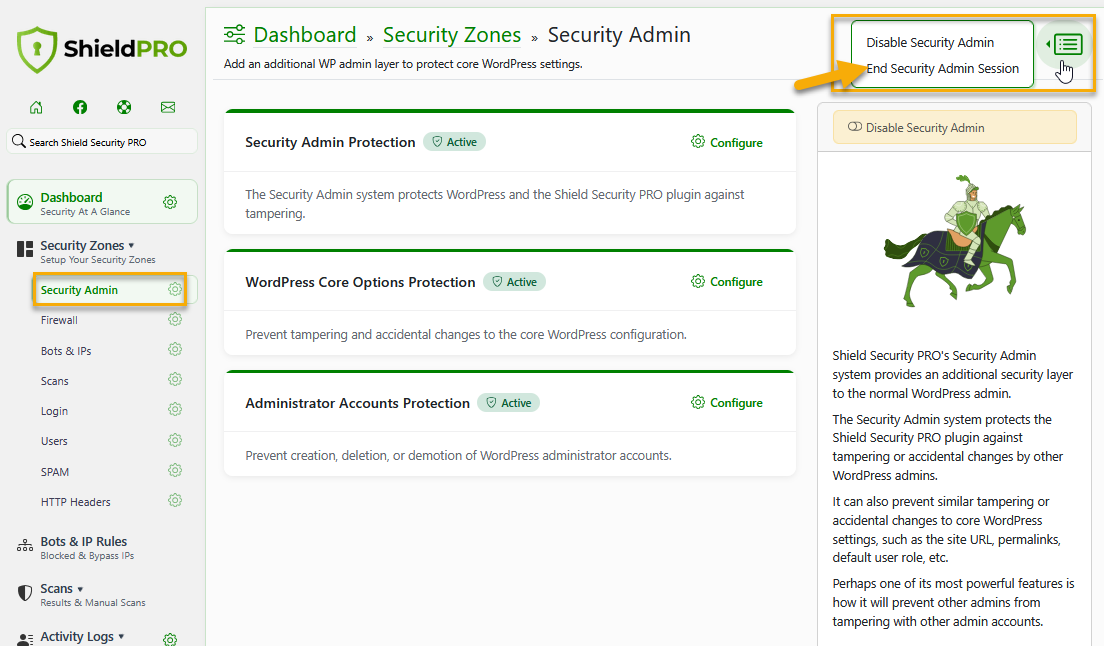Open the Scans submenu gear icon
The image size is (1104, 646).
pyautogui.click(x=175, y=379)
